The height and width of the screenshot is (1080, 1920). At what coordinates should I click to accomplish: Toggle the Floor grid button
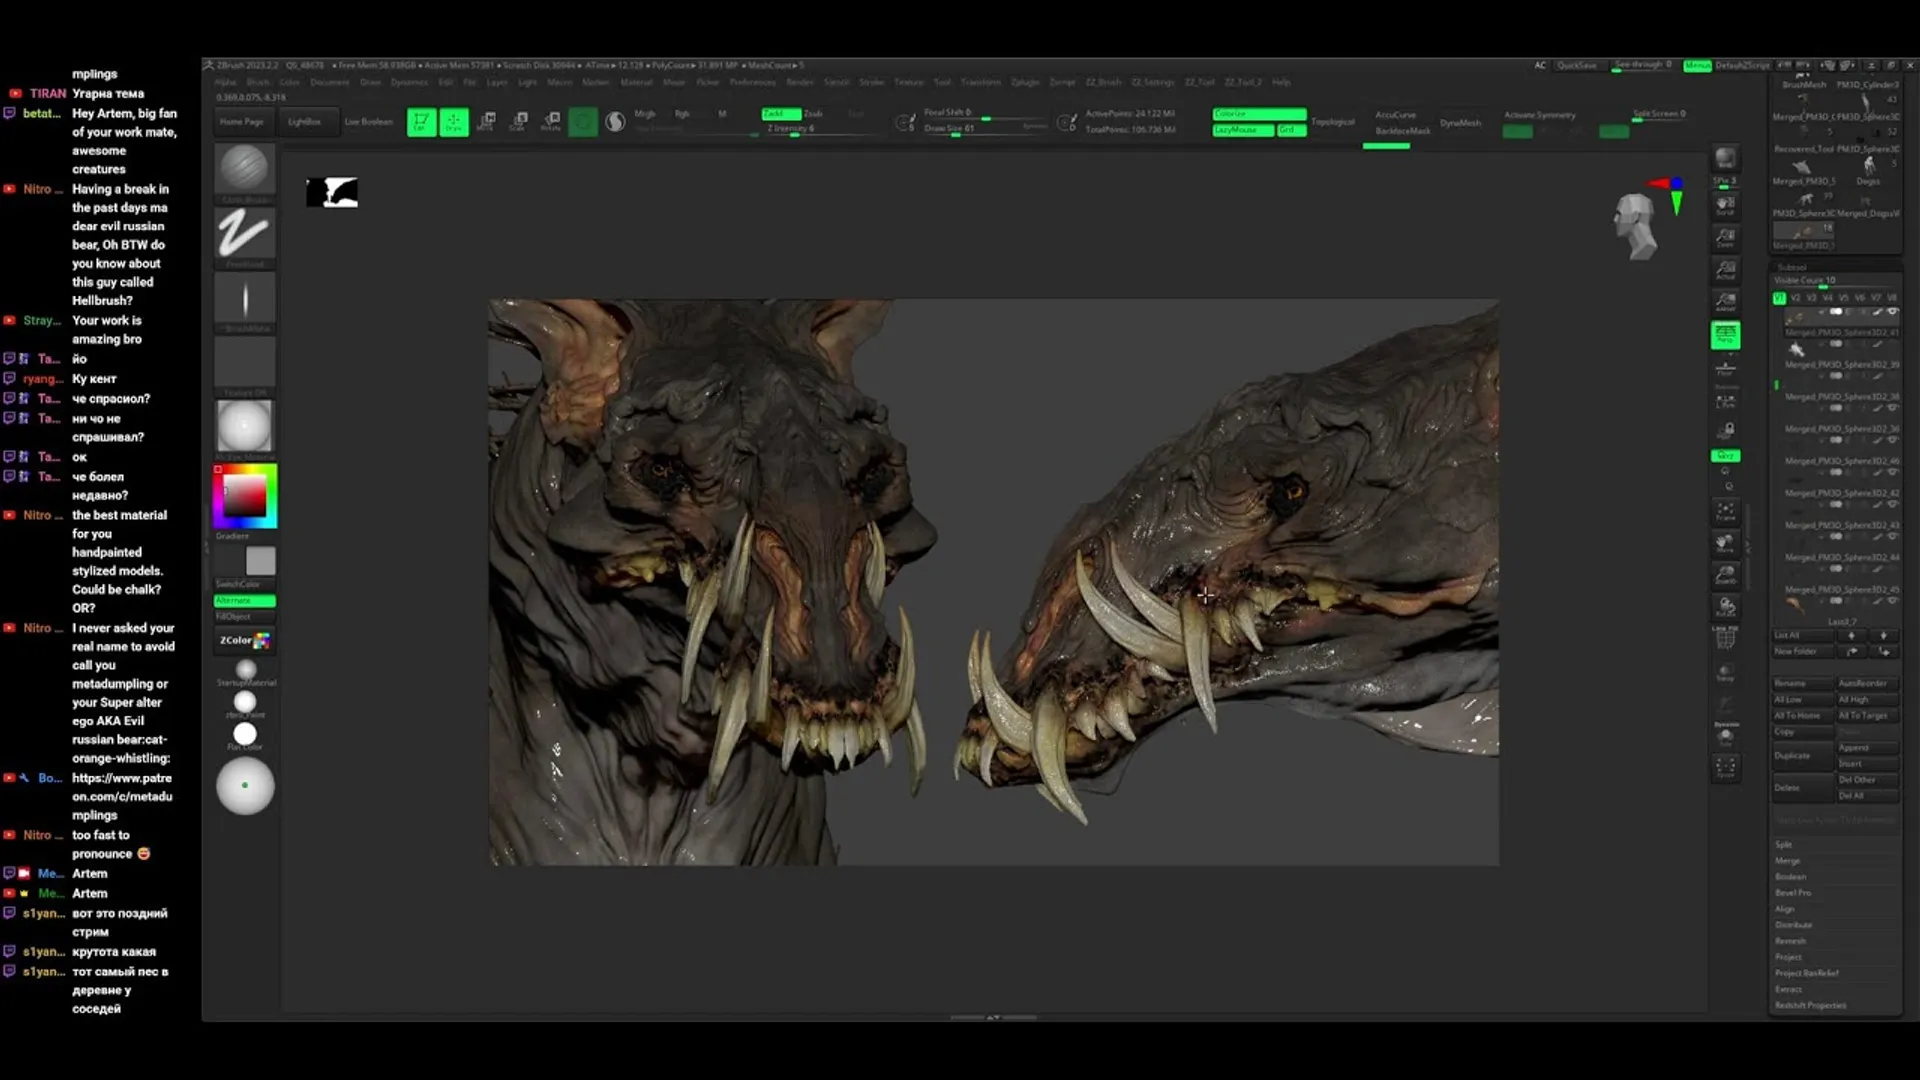(x=1725, y=370)
